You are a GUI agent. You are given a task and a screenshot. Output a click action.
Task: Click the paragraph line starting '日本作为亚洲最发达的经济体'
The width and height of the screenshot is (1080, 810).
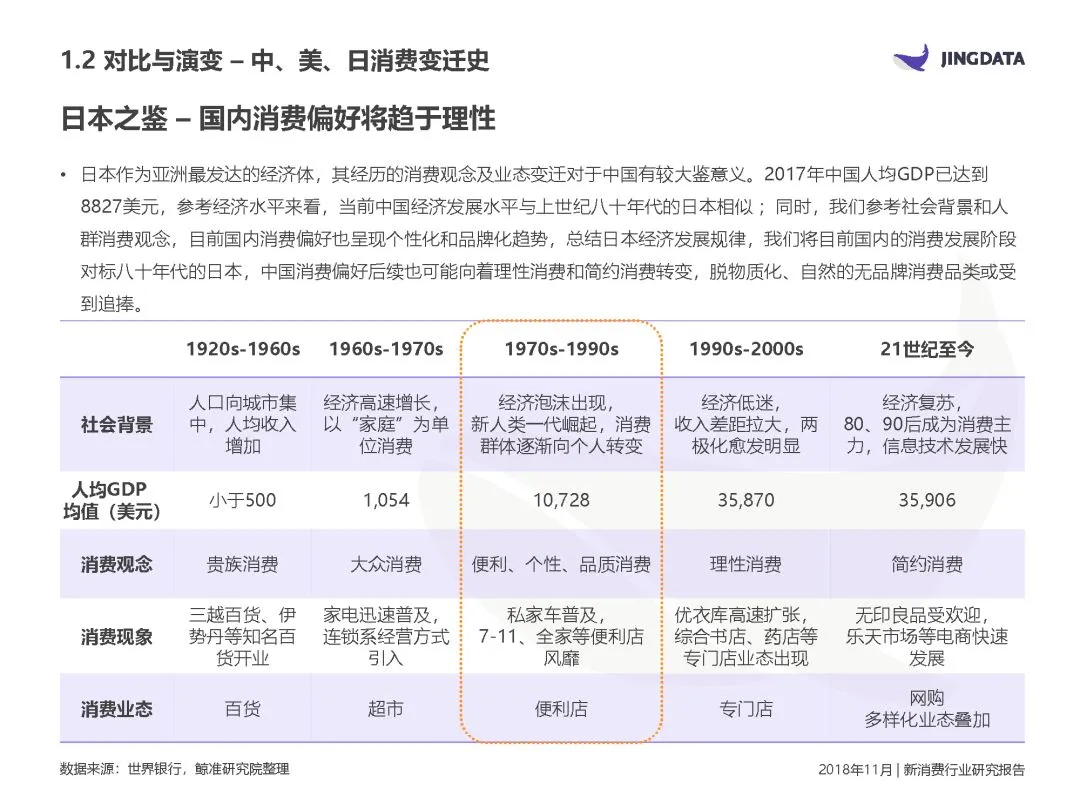click(534, 174)
